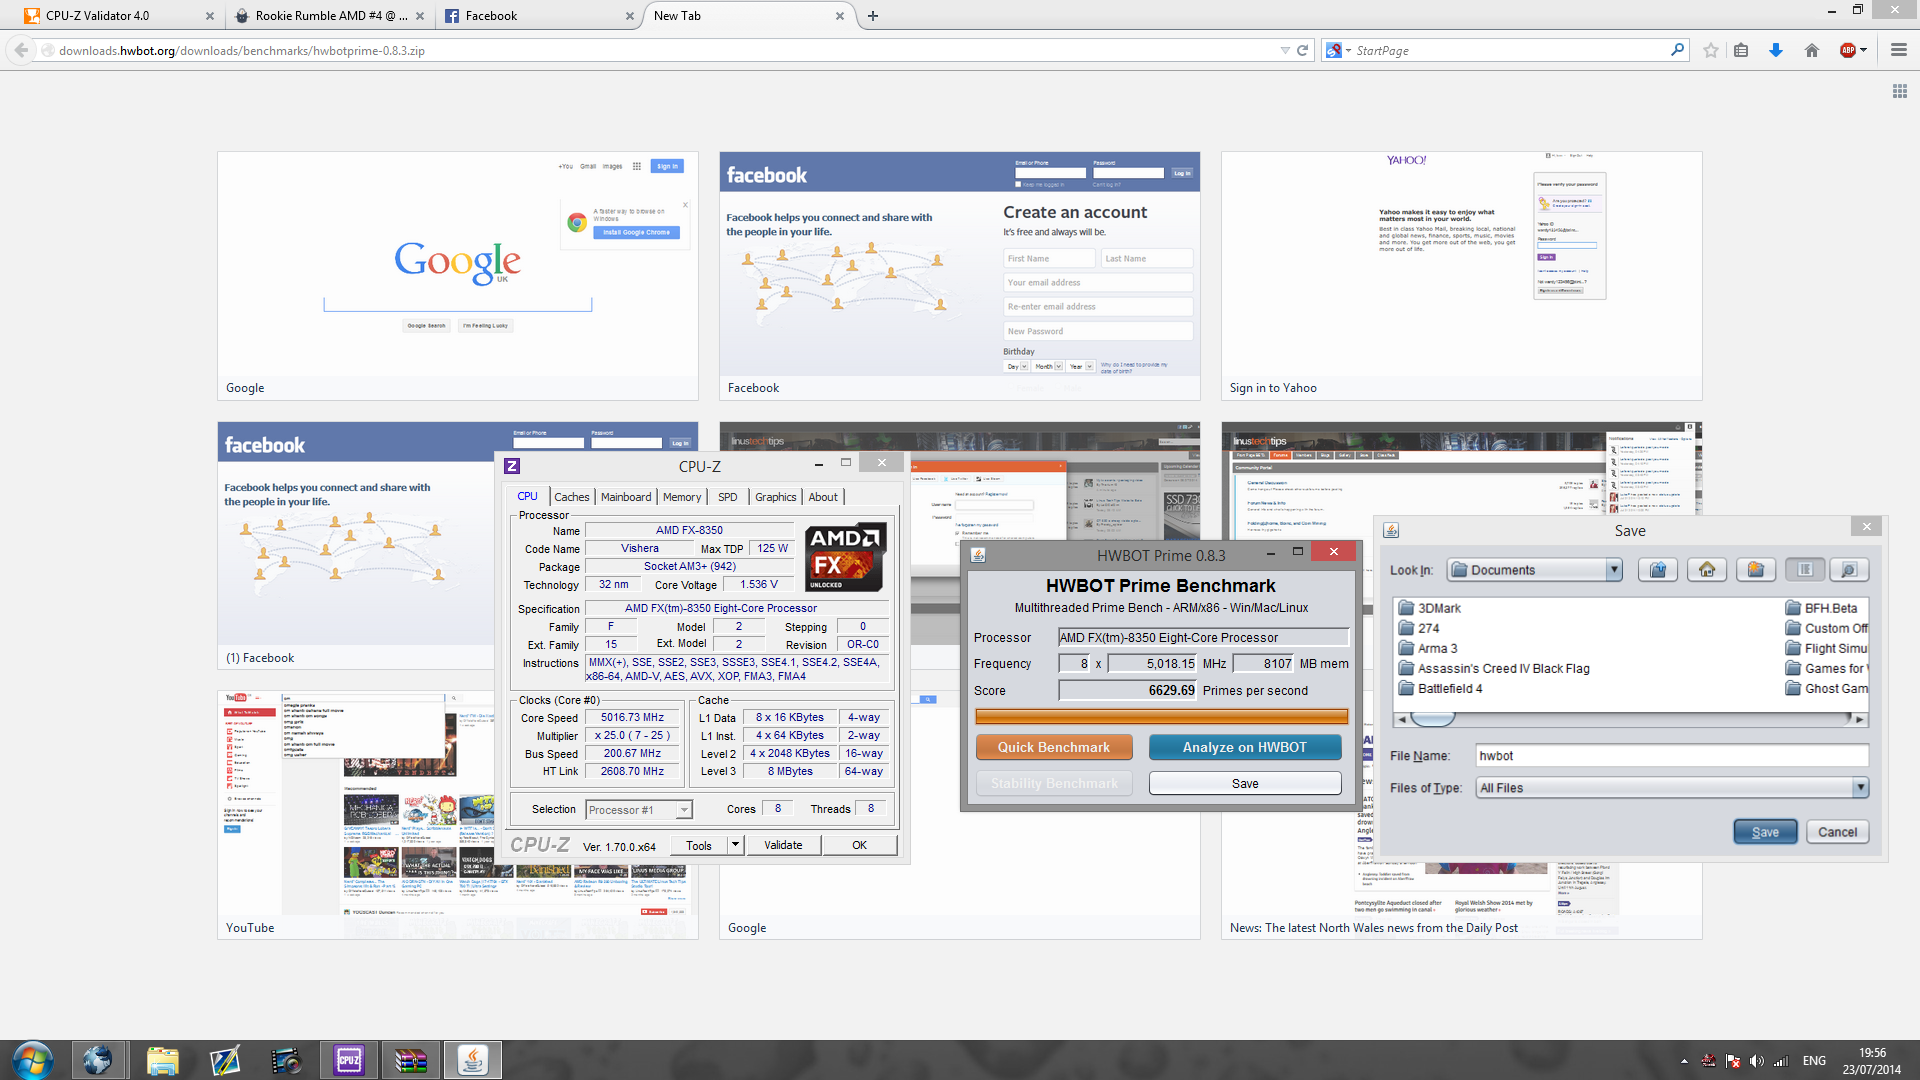Open File Explorer from taskbar

click(161, 1060)
